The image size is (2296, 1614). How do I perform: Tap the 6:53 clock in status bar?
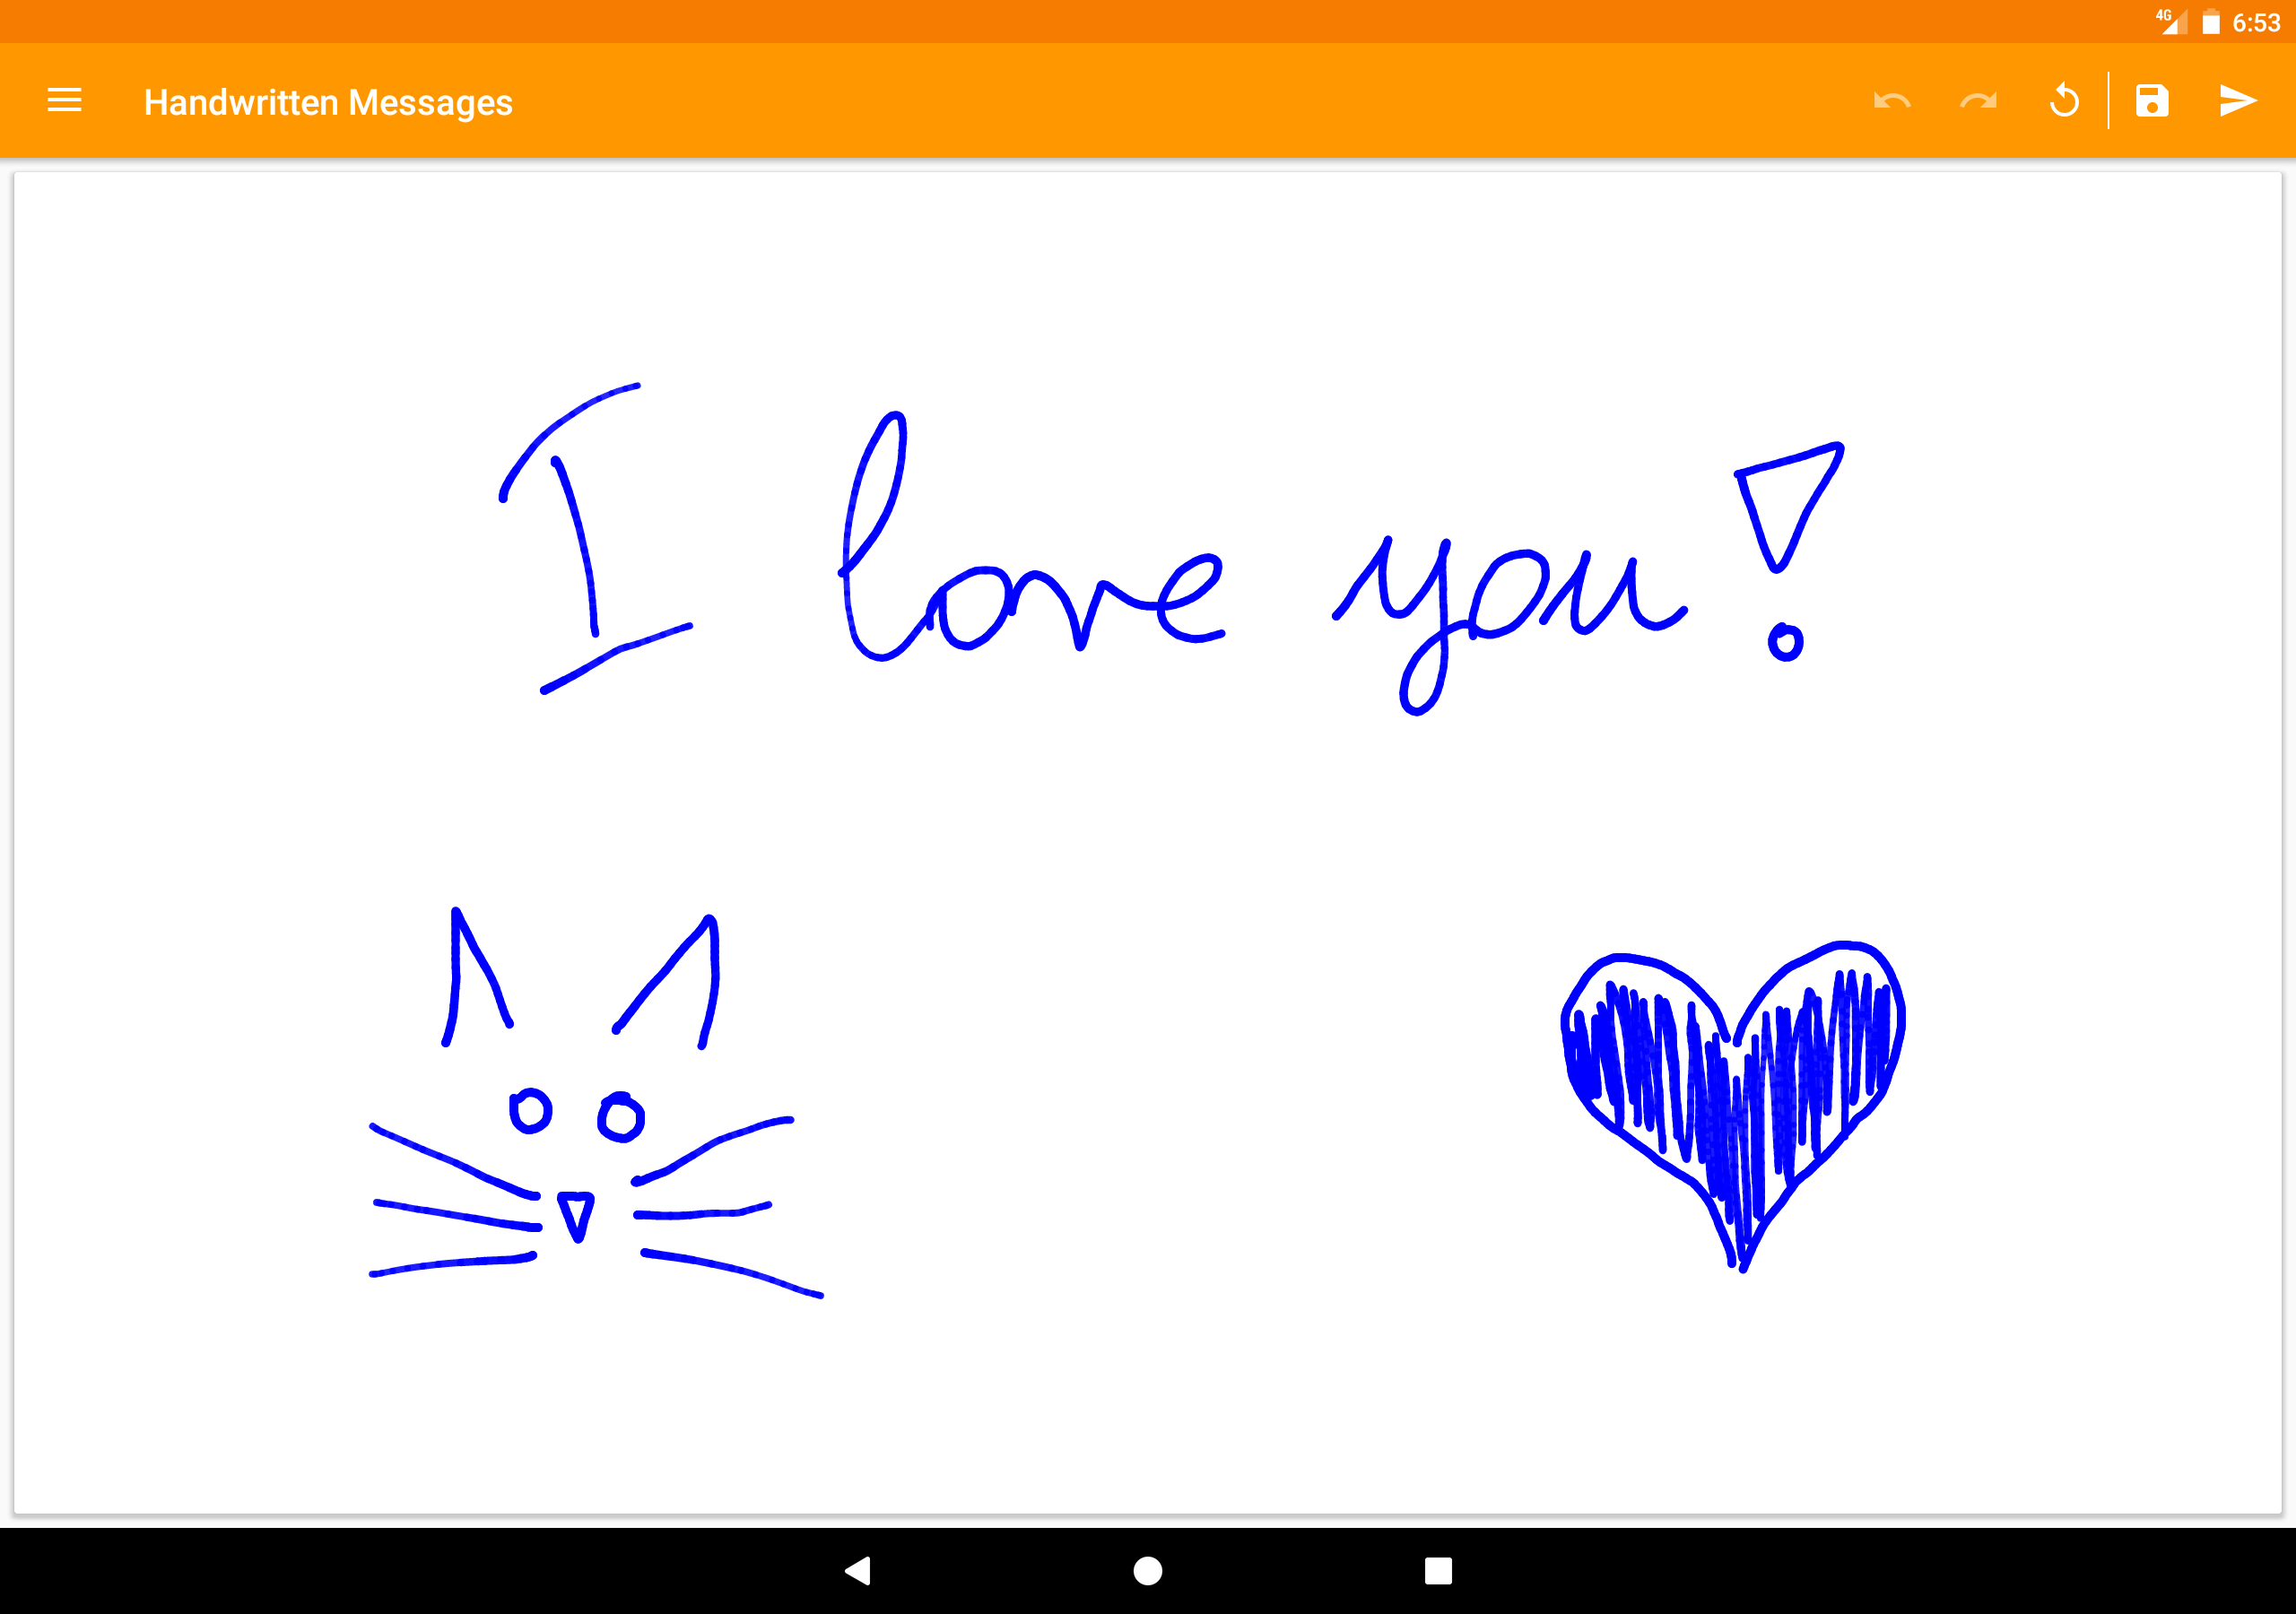click(2256, 22)
